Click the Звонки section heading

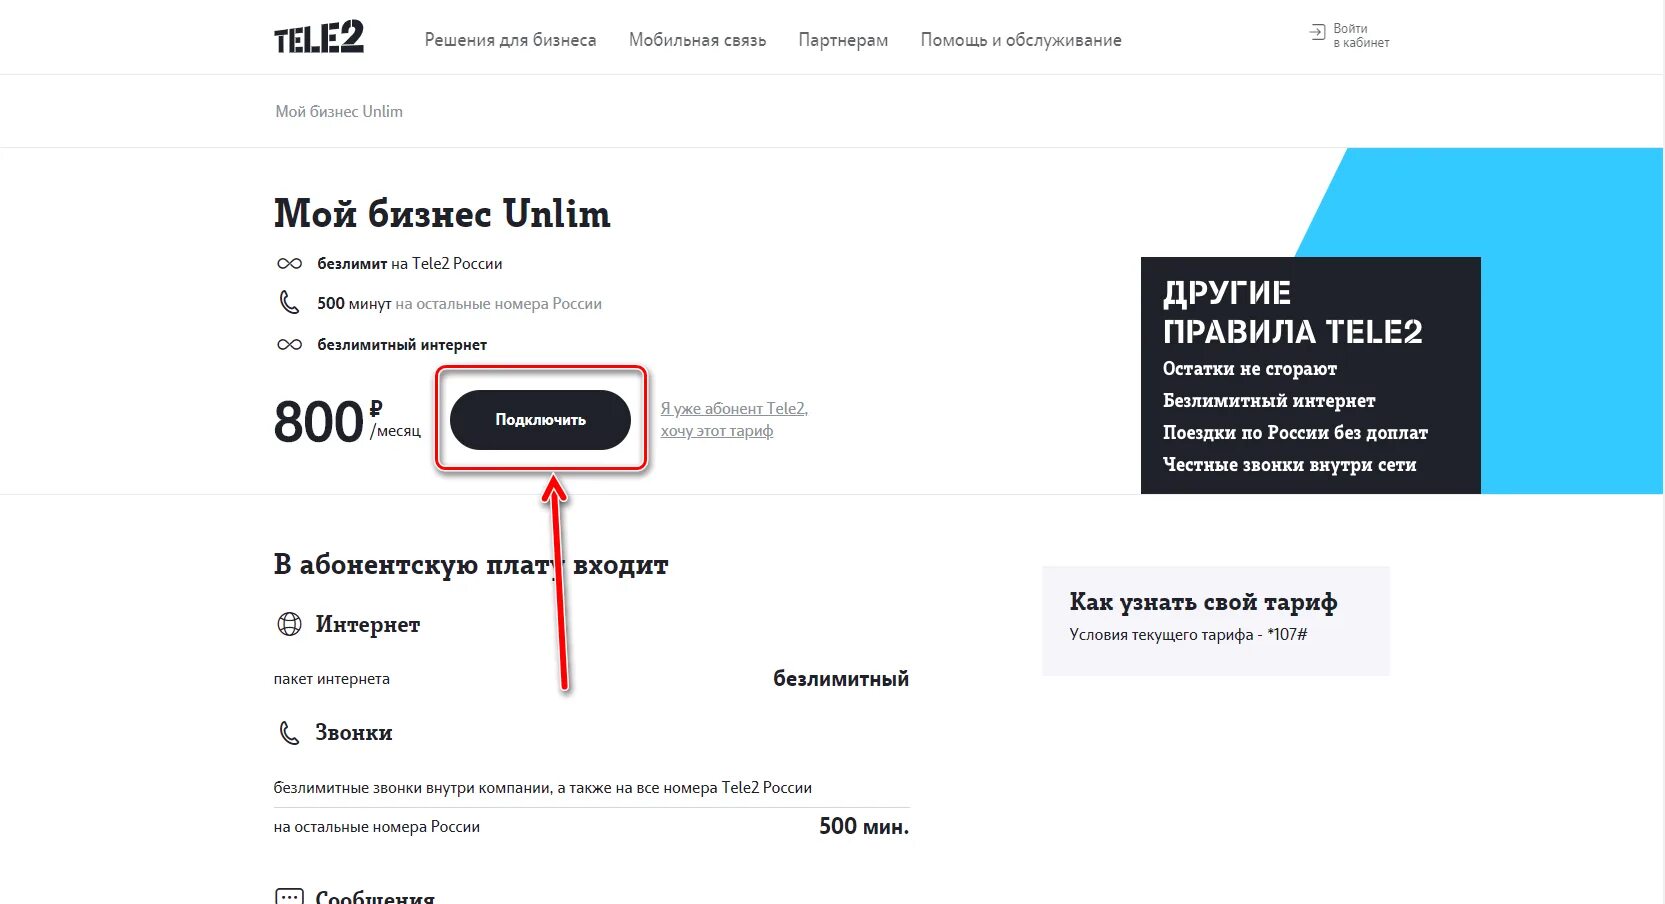pyautogui.click(x=354, y=733)
